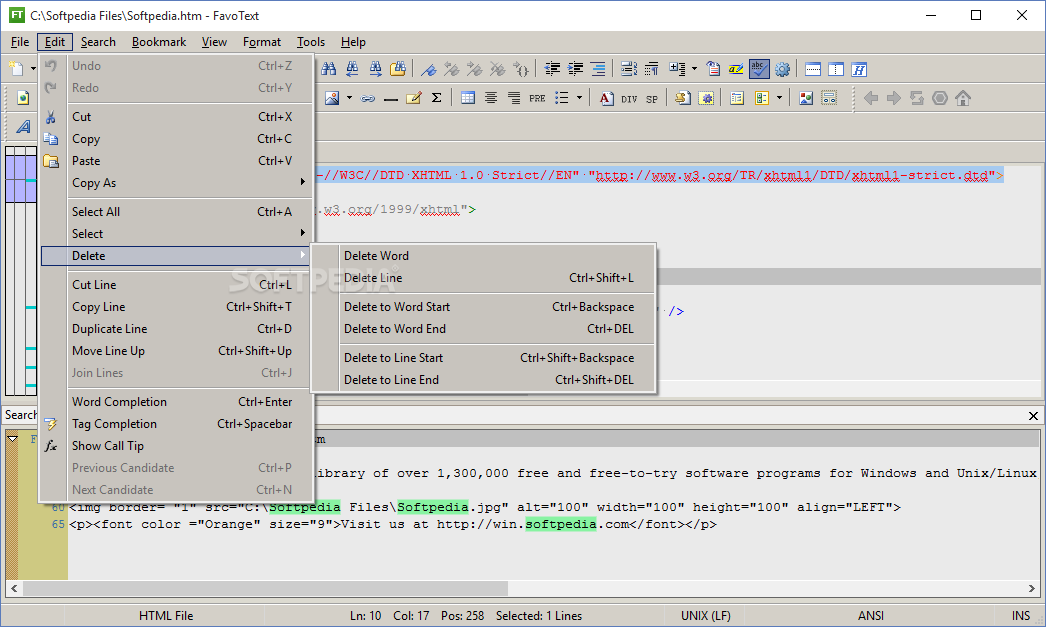Insert horizontal rule line icon
This screenshot has width=1046, height=627.
[391, 99]
